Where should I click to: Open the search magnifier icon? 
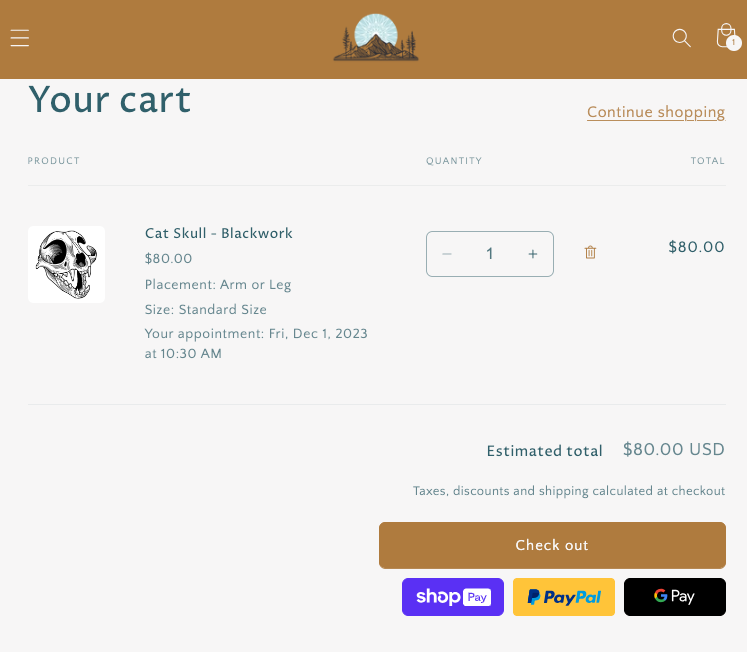[x=681, y=38]
